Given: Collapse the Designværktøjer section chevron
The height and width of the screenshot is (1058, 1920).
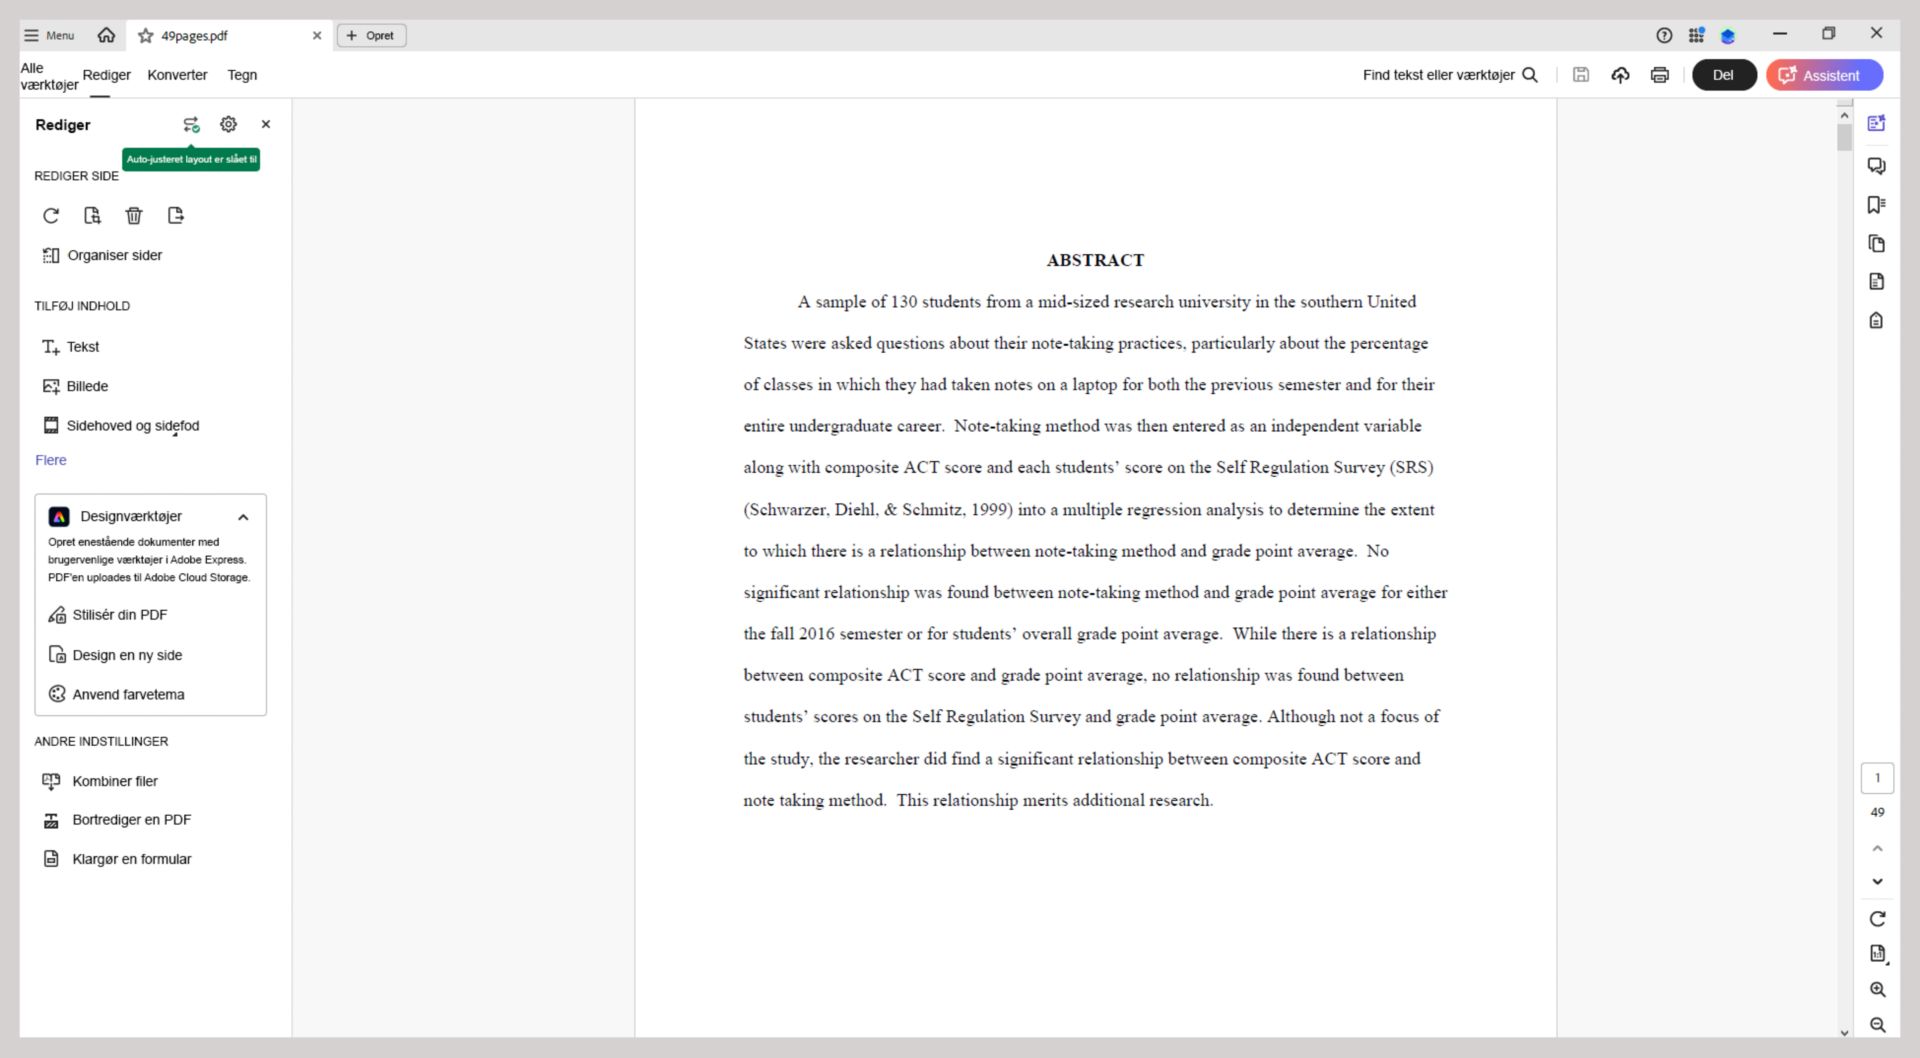Looking at the screenshot, I should [x=243, y=517].
